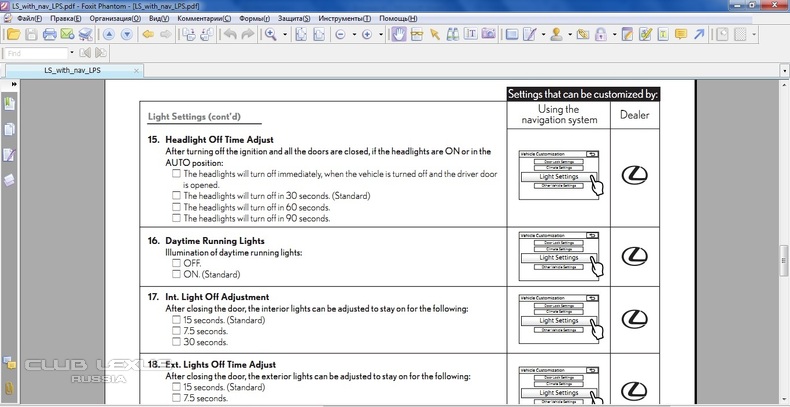Viewport: 790px width, 407px height.
Task: Select the LS_with_nav_LPS document tab
Action: tap(73, 71)
